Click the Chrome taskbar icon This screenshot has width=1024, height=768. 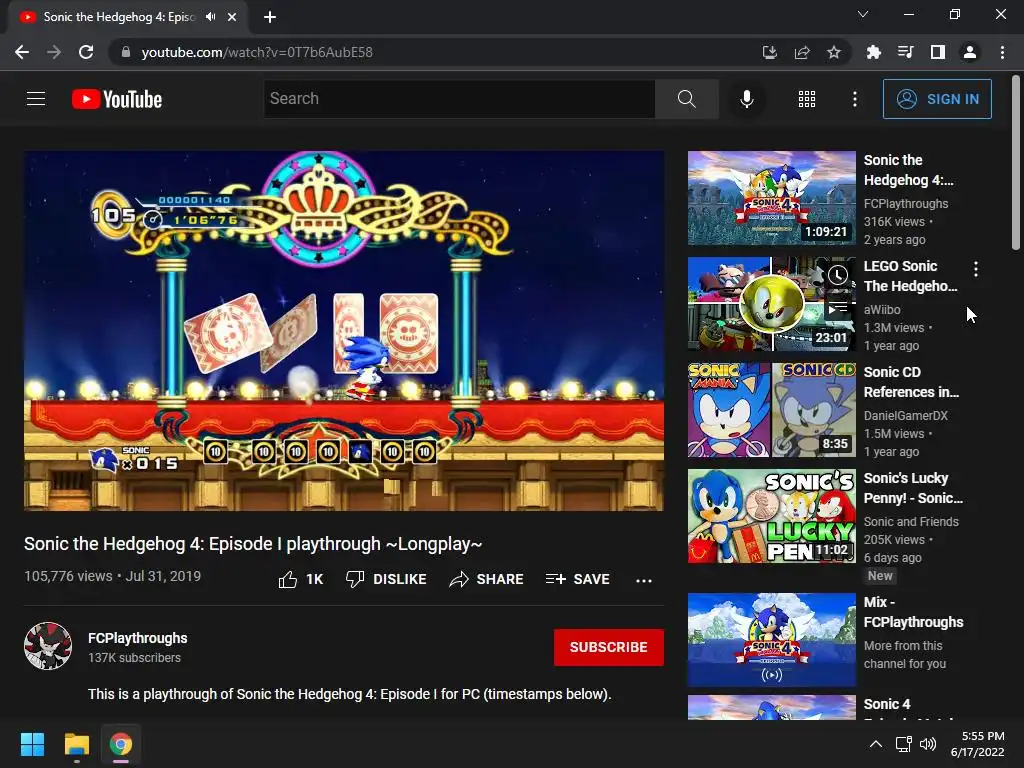121,744
